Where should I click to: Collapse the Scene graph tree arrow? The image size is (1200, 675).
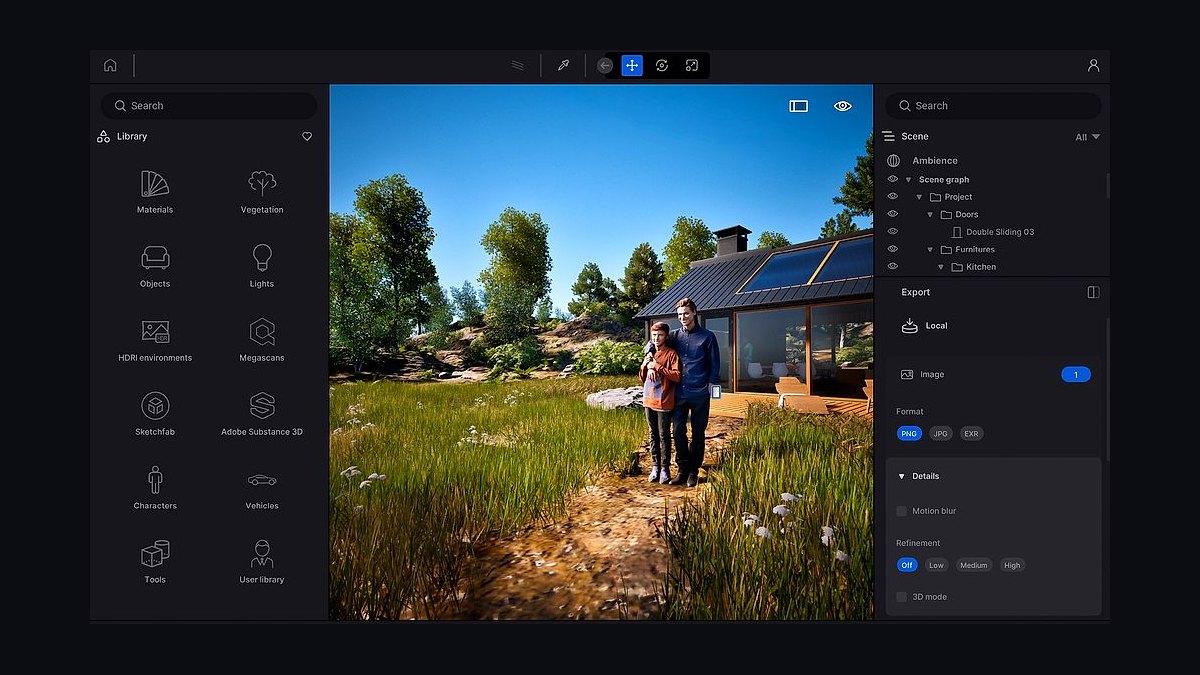pyautogui.click(x=908, y=180)
